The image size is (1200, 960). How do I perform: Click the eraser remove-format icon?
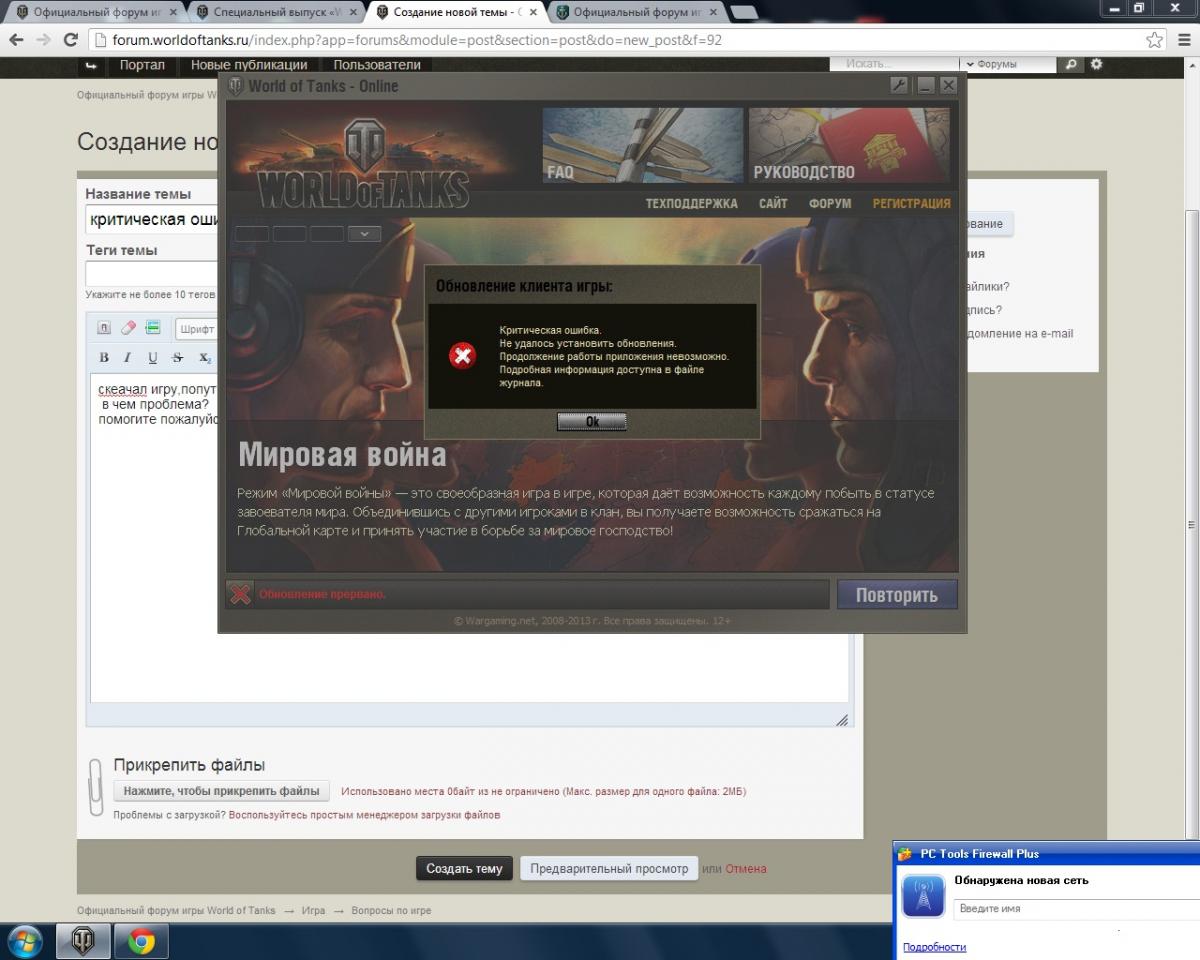128,328
